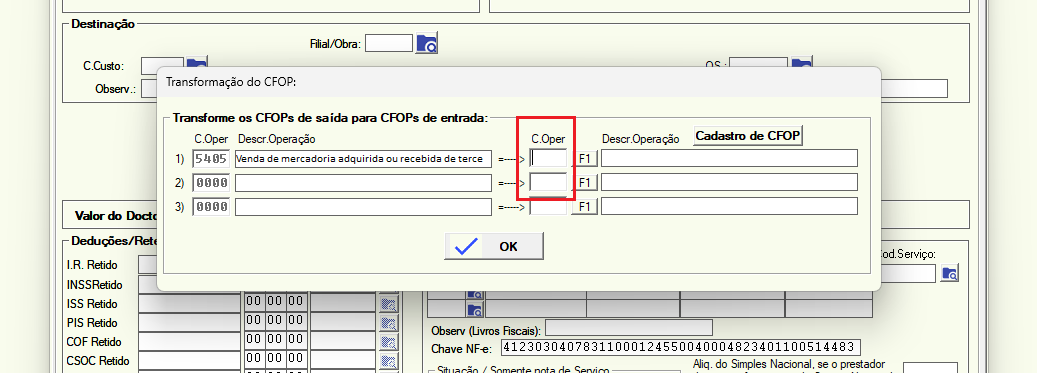This screenshot has width=1037, height=373.
Task: Click the ISS Retido value field
Action: [189, 304]
